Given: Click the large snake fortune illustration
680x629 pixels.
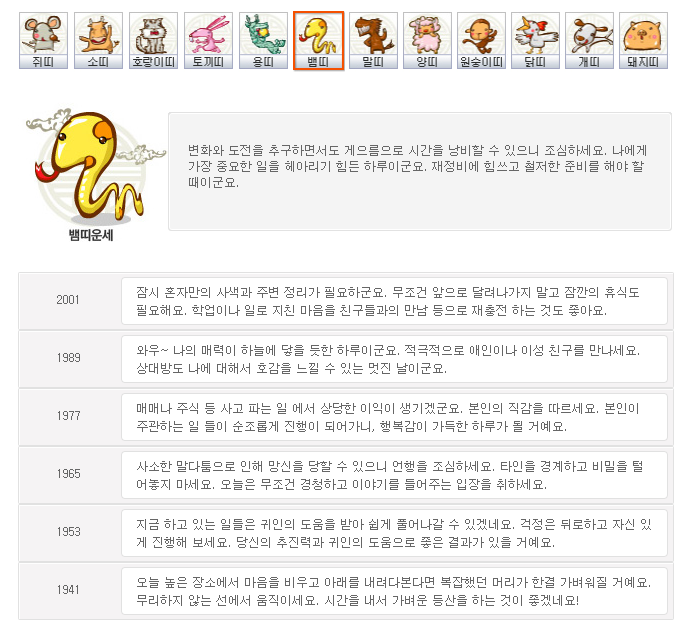Looking at the screenshot, I should [x=93, y=167].
